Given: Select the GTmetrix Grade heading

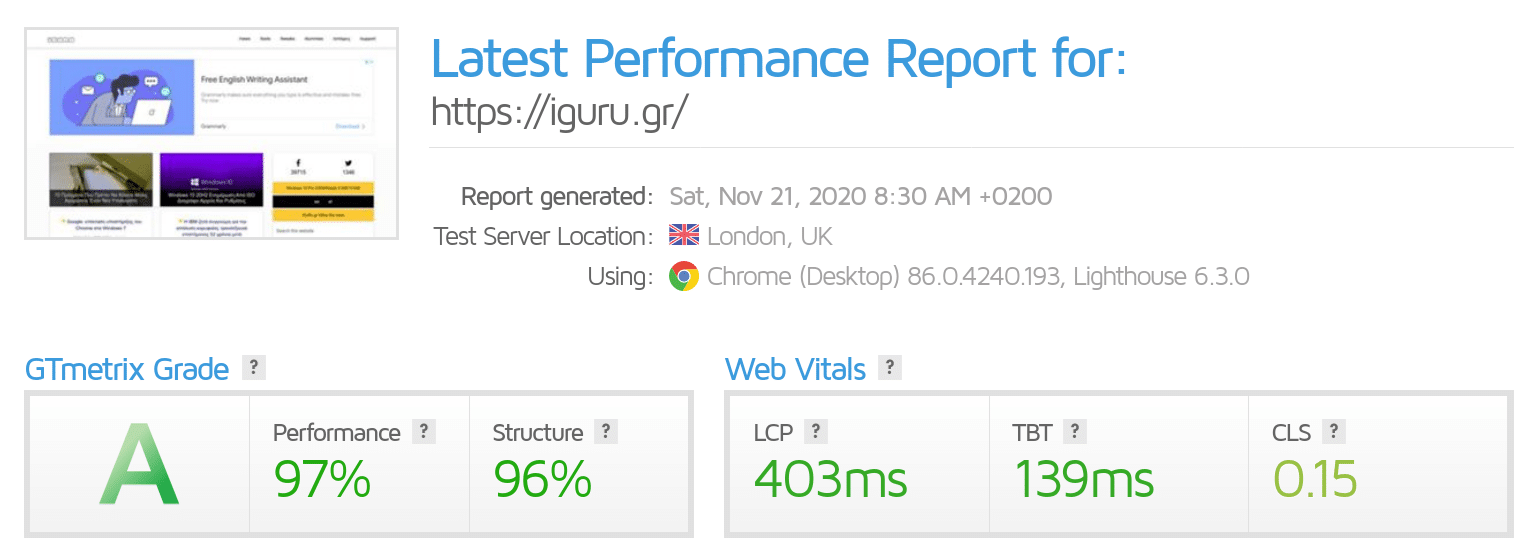Looking at the screenshot, I should tap(127, 369).
